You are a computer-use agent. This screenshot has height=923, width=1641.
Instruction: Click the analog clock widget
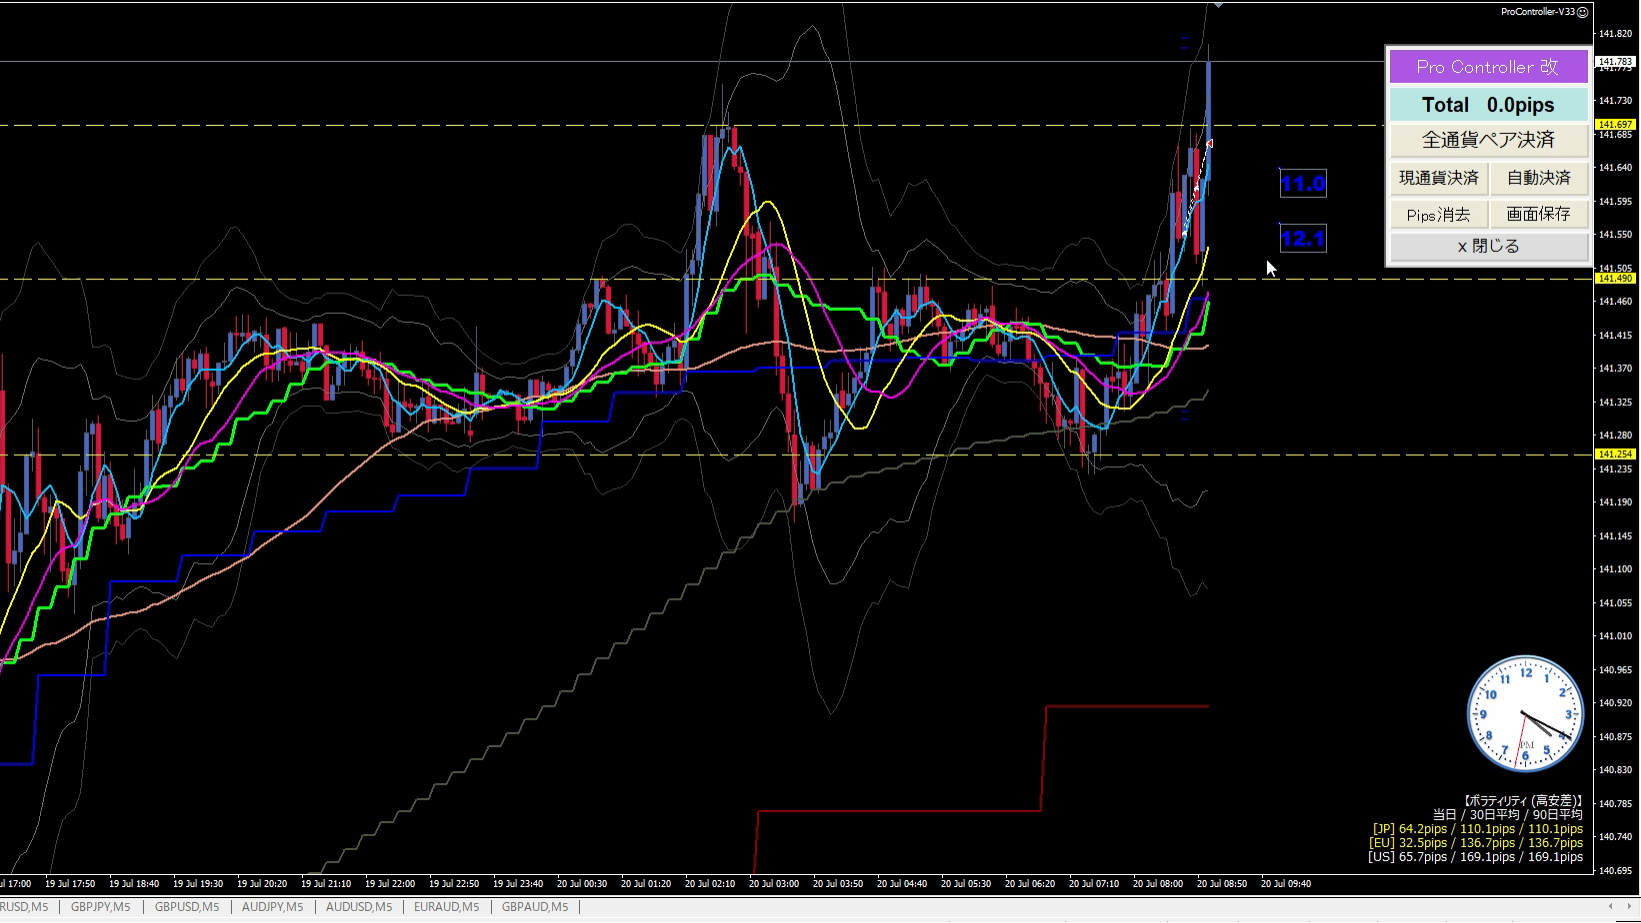1525,713
